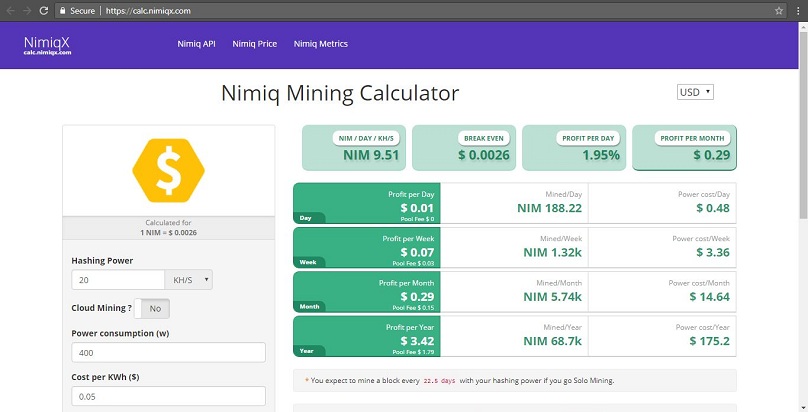
Task: Select the Profit Per Month card
Action: 684,148
